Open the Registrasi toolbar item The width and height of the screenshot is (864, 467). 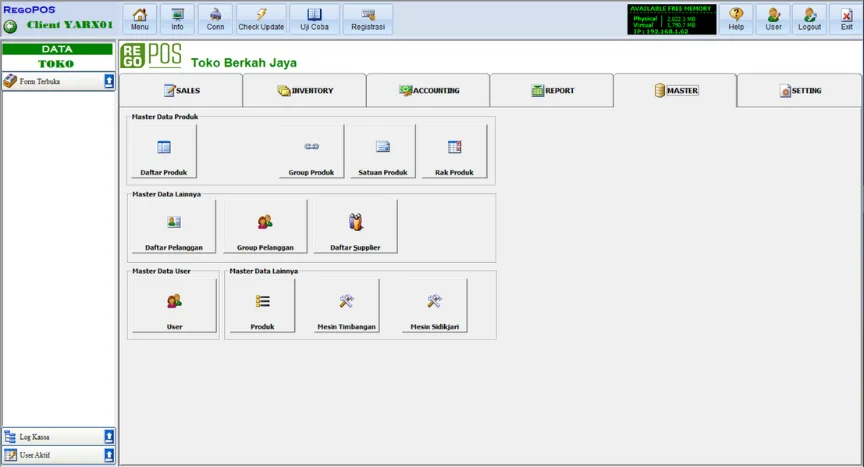(368, 19)
